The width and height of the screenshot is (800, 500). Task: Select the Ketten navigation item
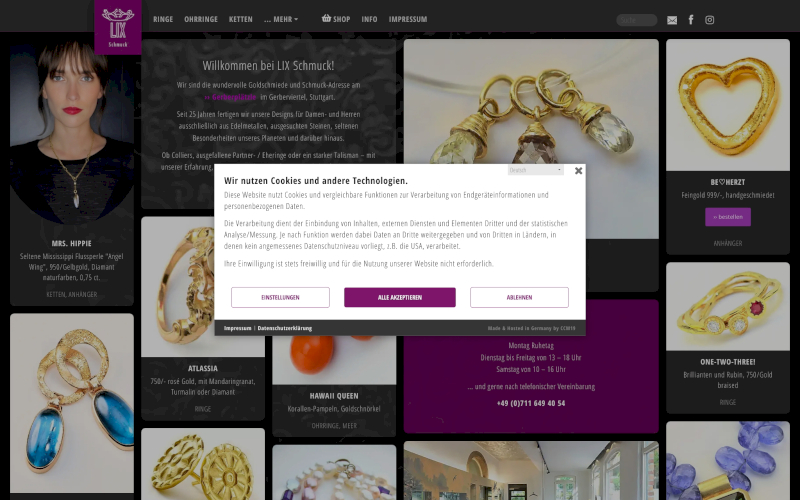point(241,19)
